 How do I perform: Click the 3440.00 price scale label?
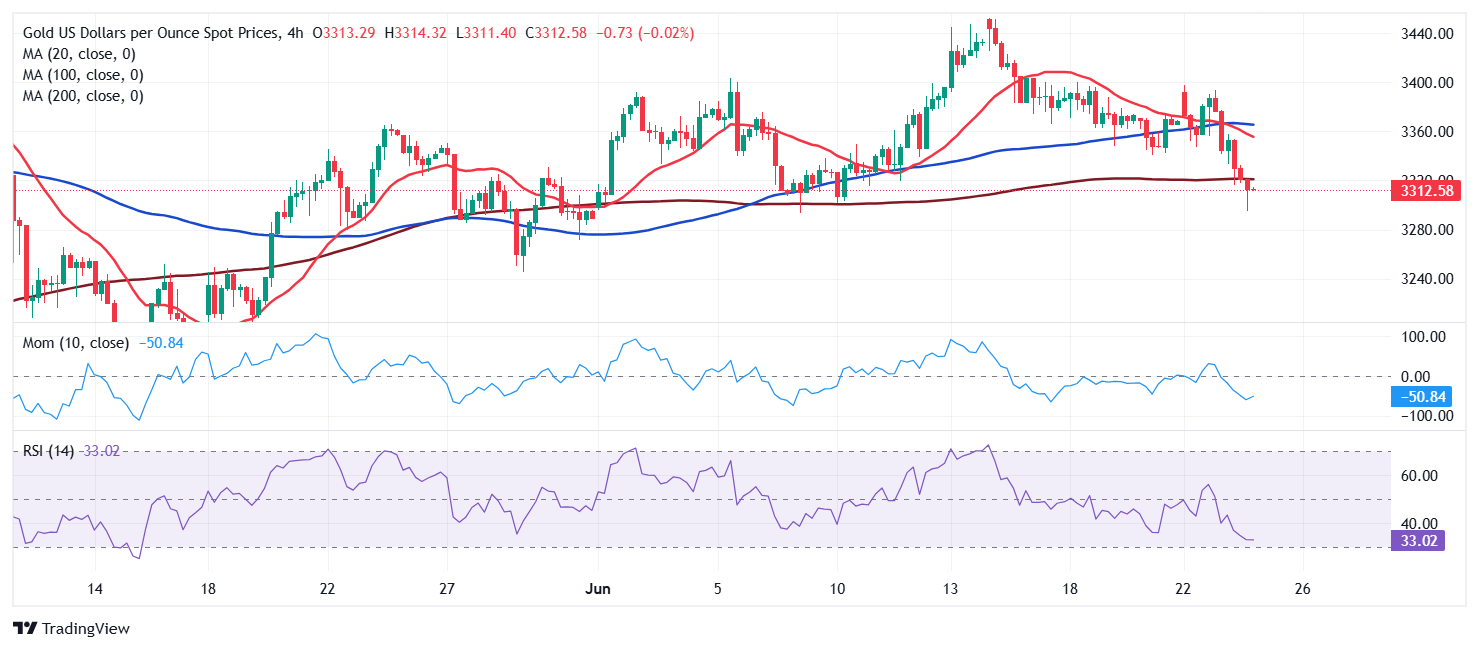(1426, 34)
